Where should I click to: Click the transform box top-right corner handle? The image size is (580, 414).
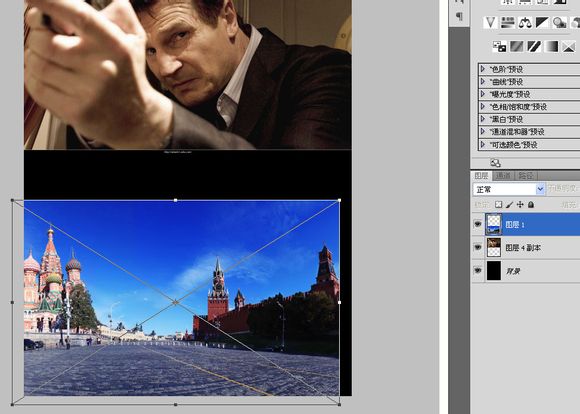click(340, 200)
